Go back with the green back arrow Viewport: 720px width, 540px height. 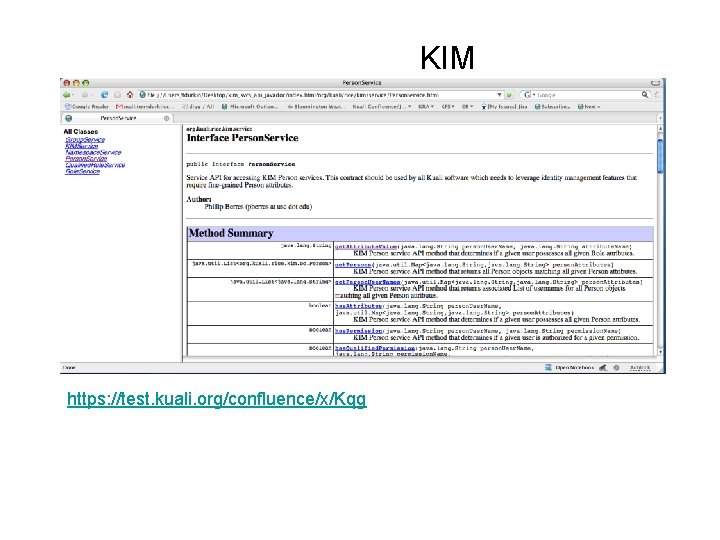pyautogui.click(x=67, y=95)
